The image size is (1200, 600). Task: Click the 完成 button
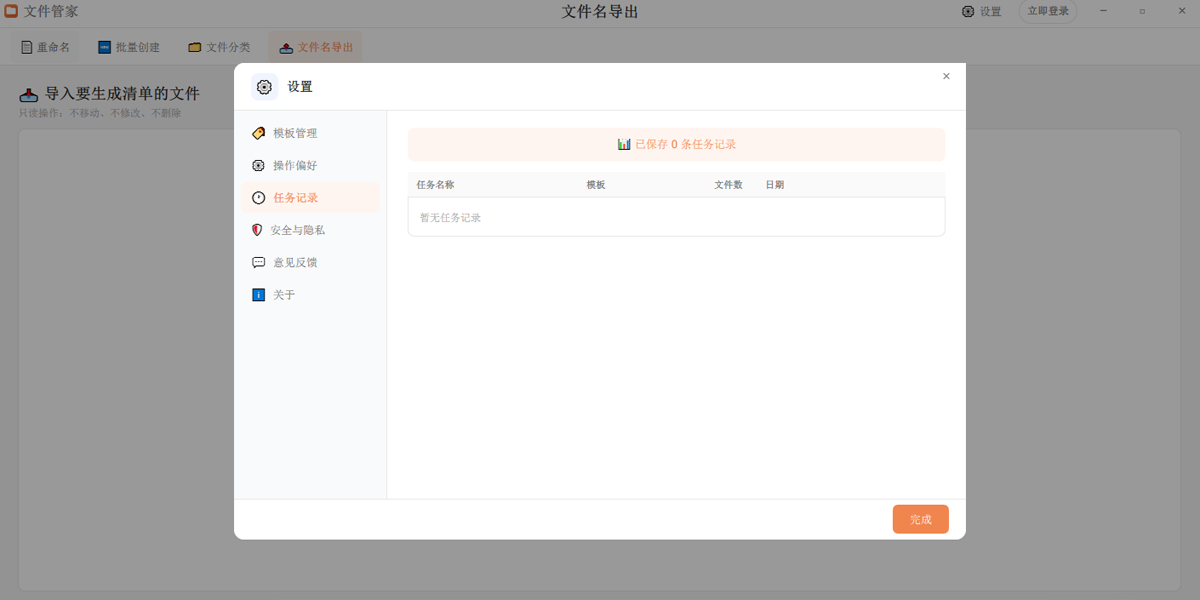click(x=921, y=519)
